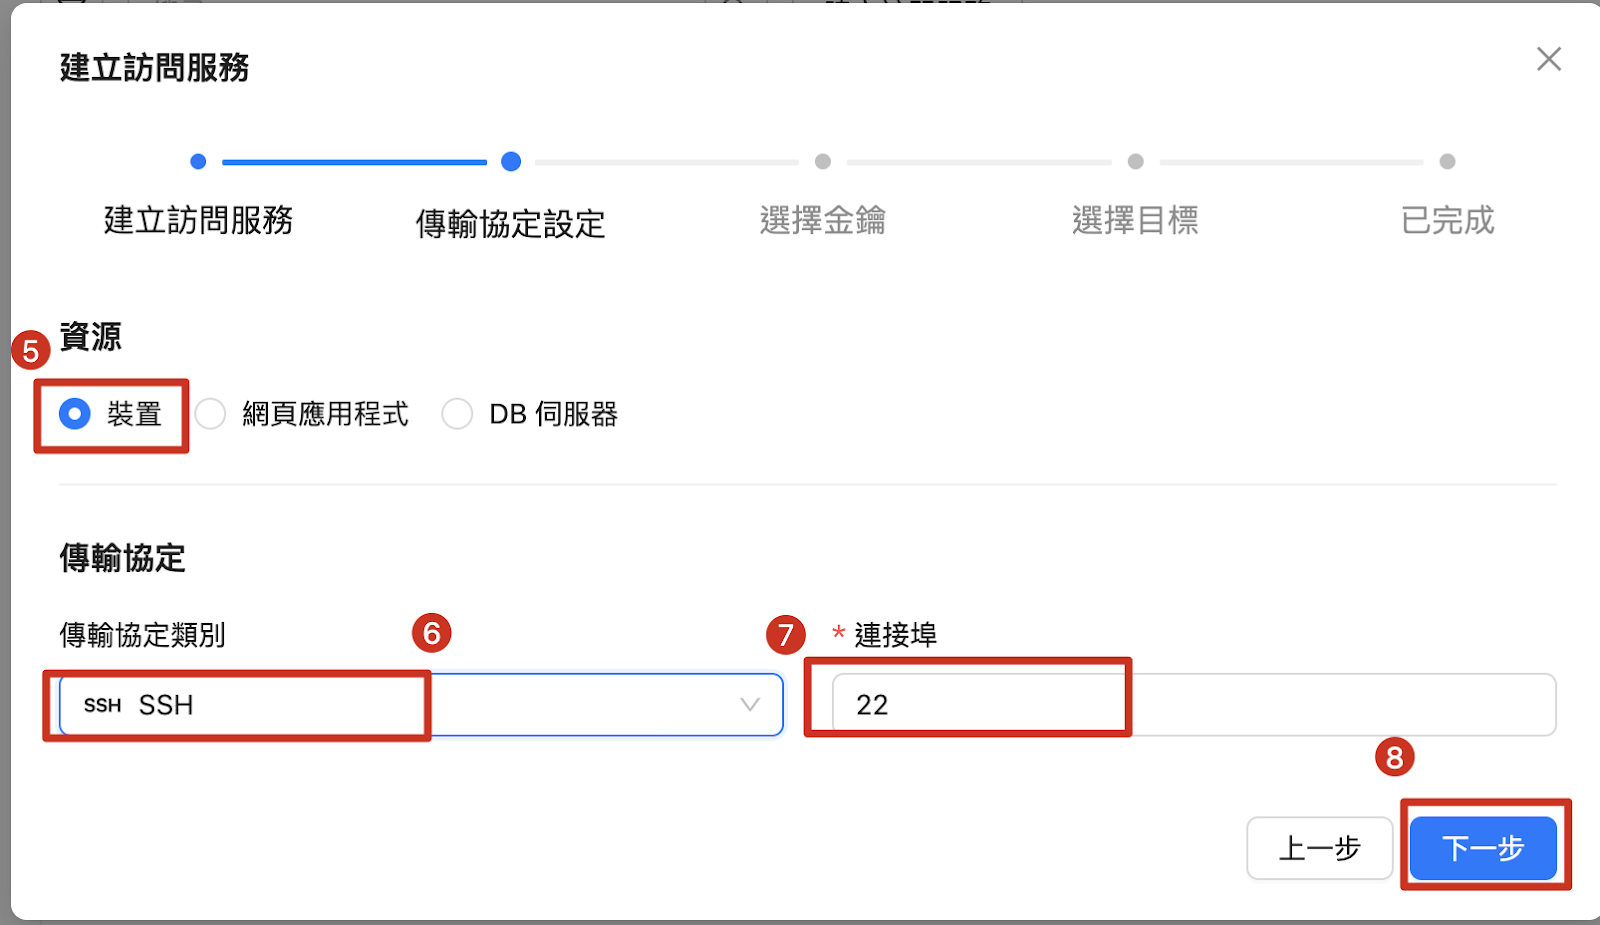Click the first step dot in progress bar

198,161
